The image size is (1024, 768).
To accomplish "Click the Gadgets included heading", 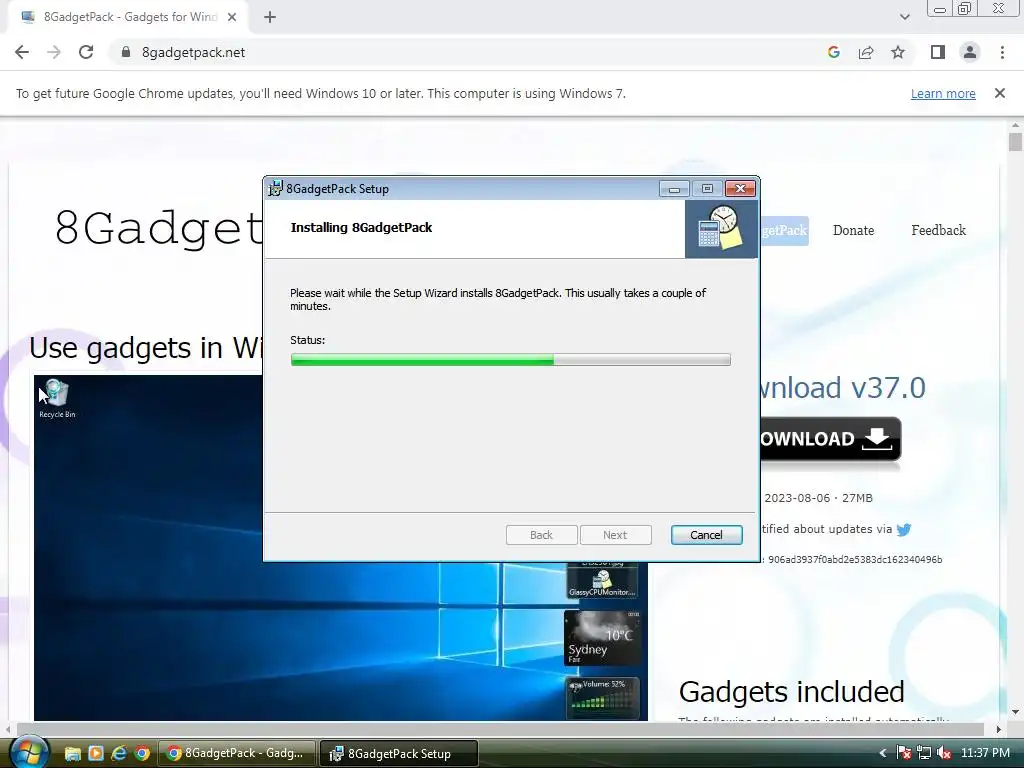I will [x=792, y=692].
